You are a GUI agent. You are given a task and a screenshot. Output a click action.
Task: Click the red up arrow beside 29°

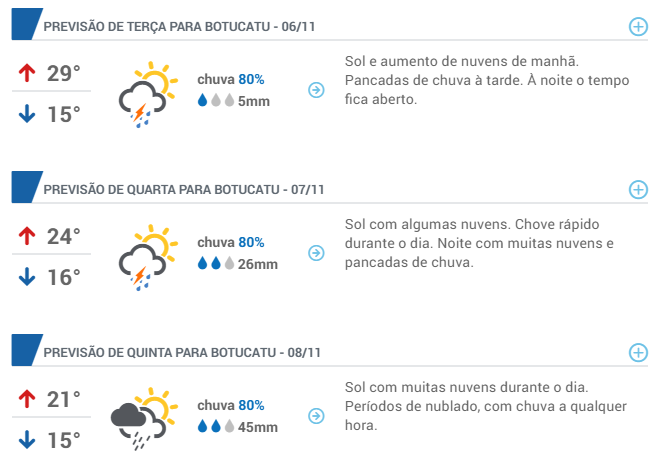click(27, 73)
